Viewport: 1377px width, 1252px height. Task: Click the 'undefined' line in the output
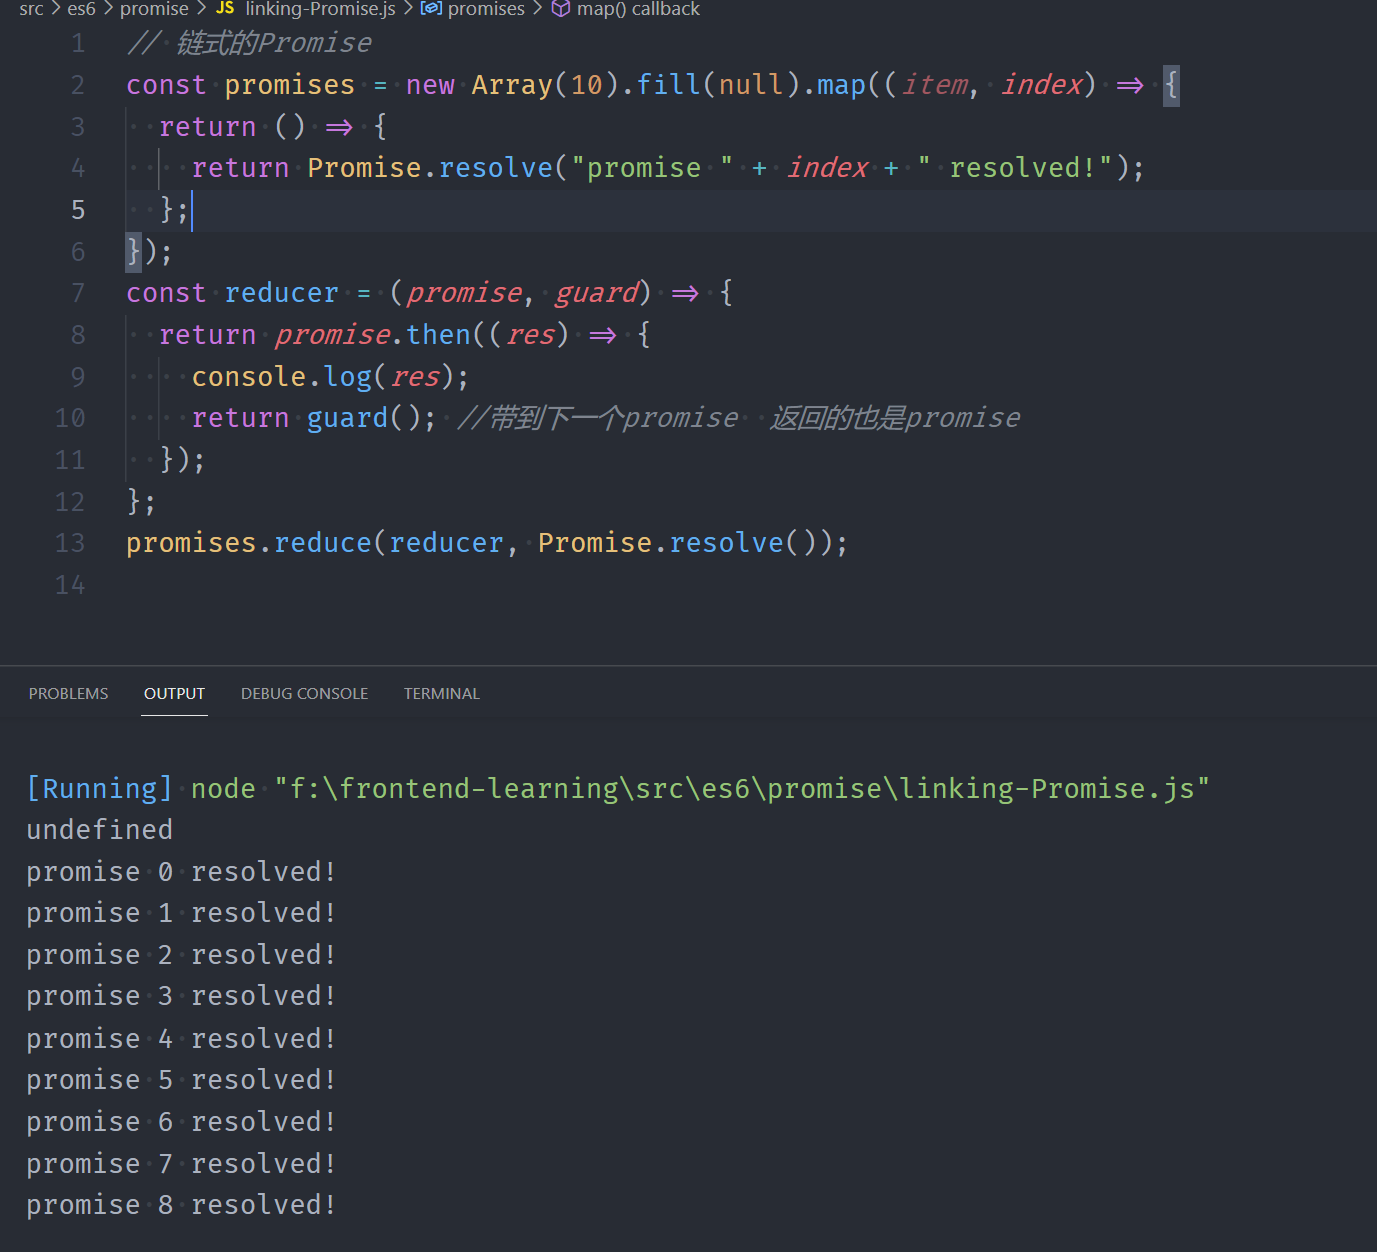(99, 830)
